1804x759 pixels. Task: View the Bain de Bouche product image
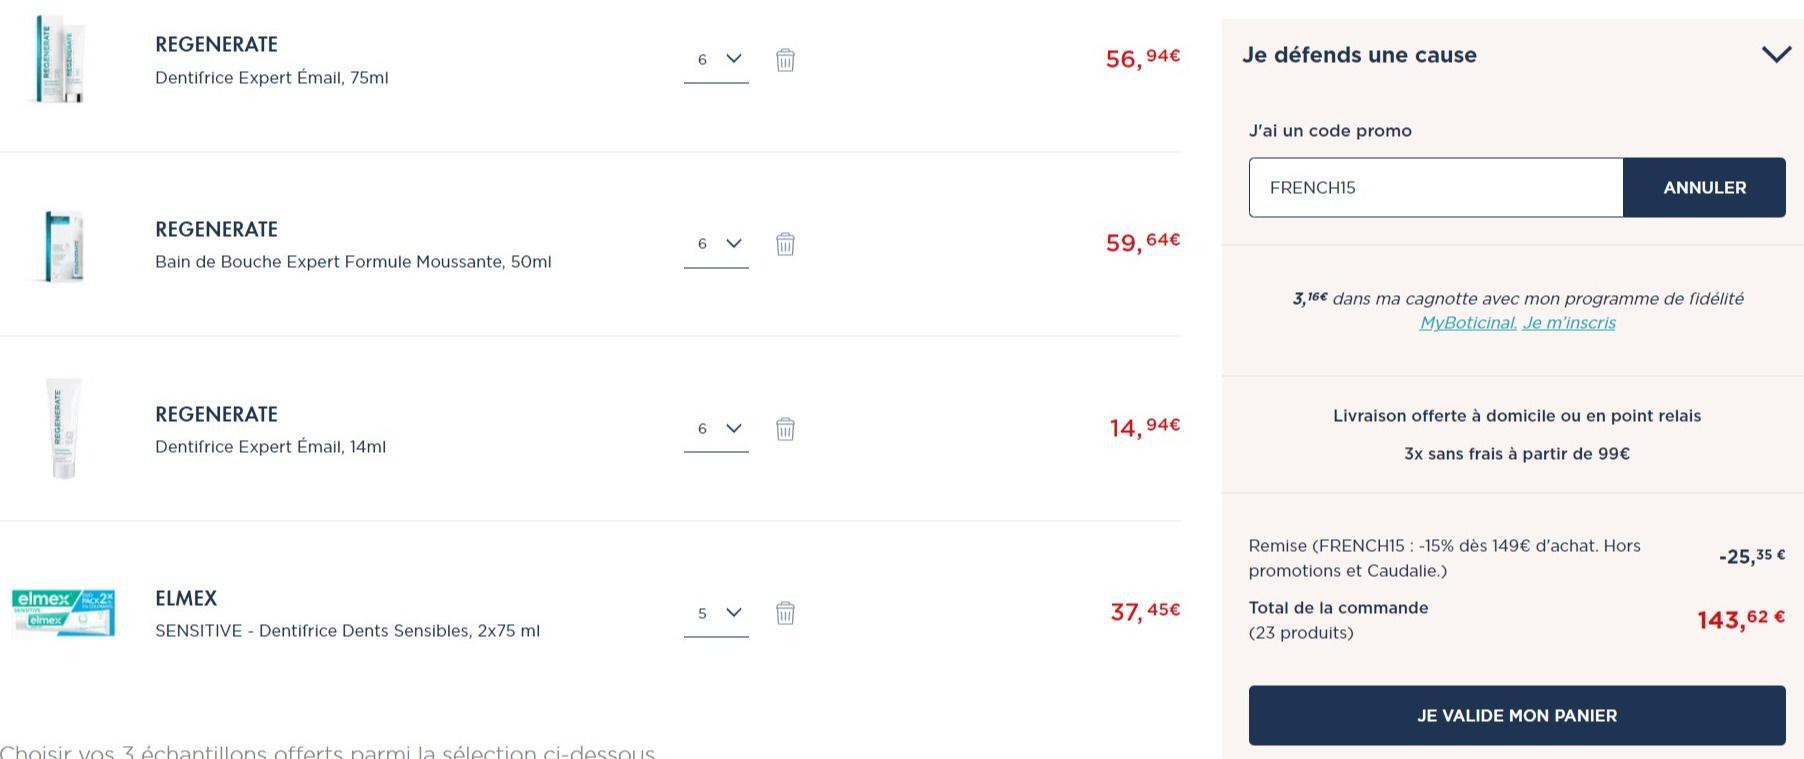(x=64, y=246)
